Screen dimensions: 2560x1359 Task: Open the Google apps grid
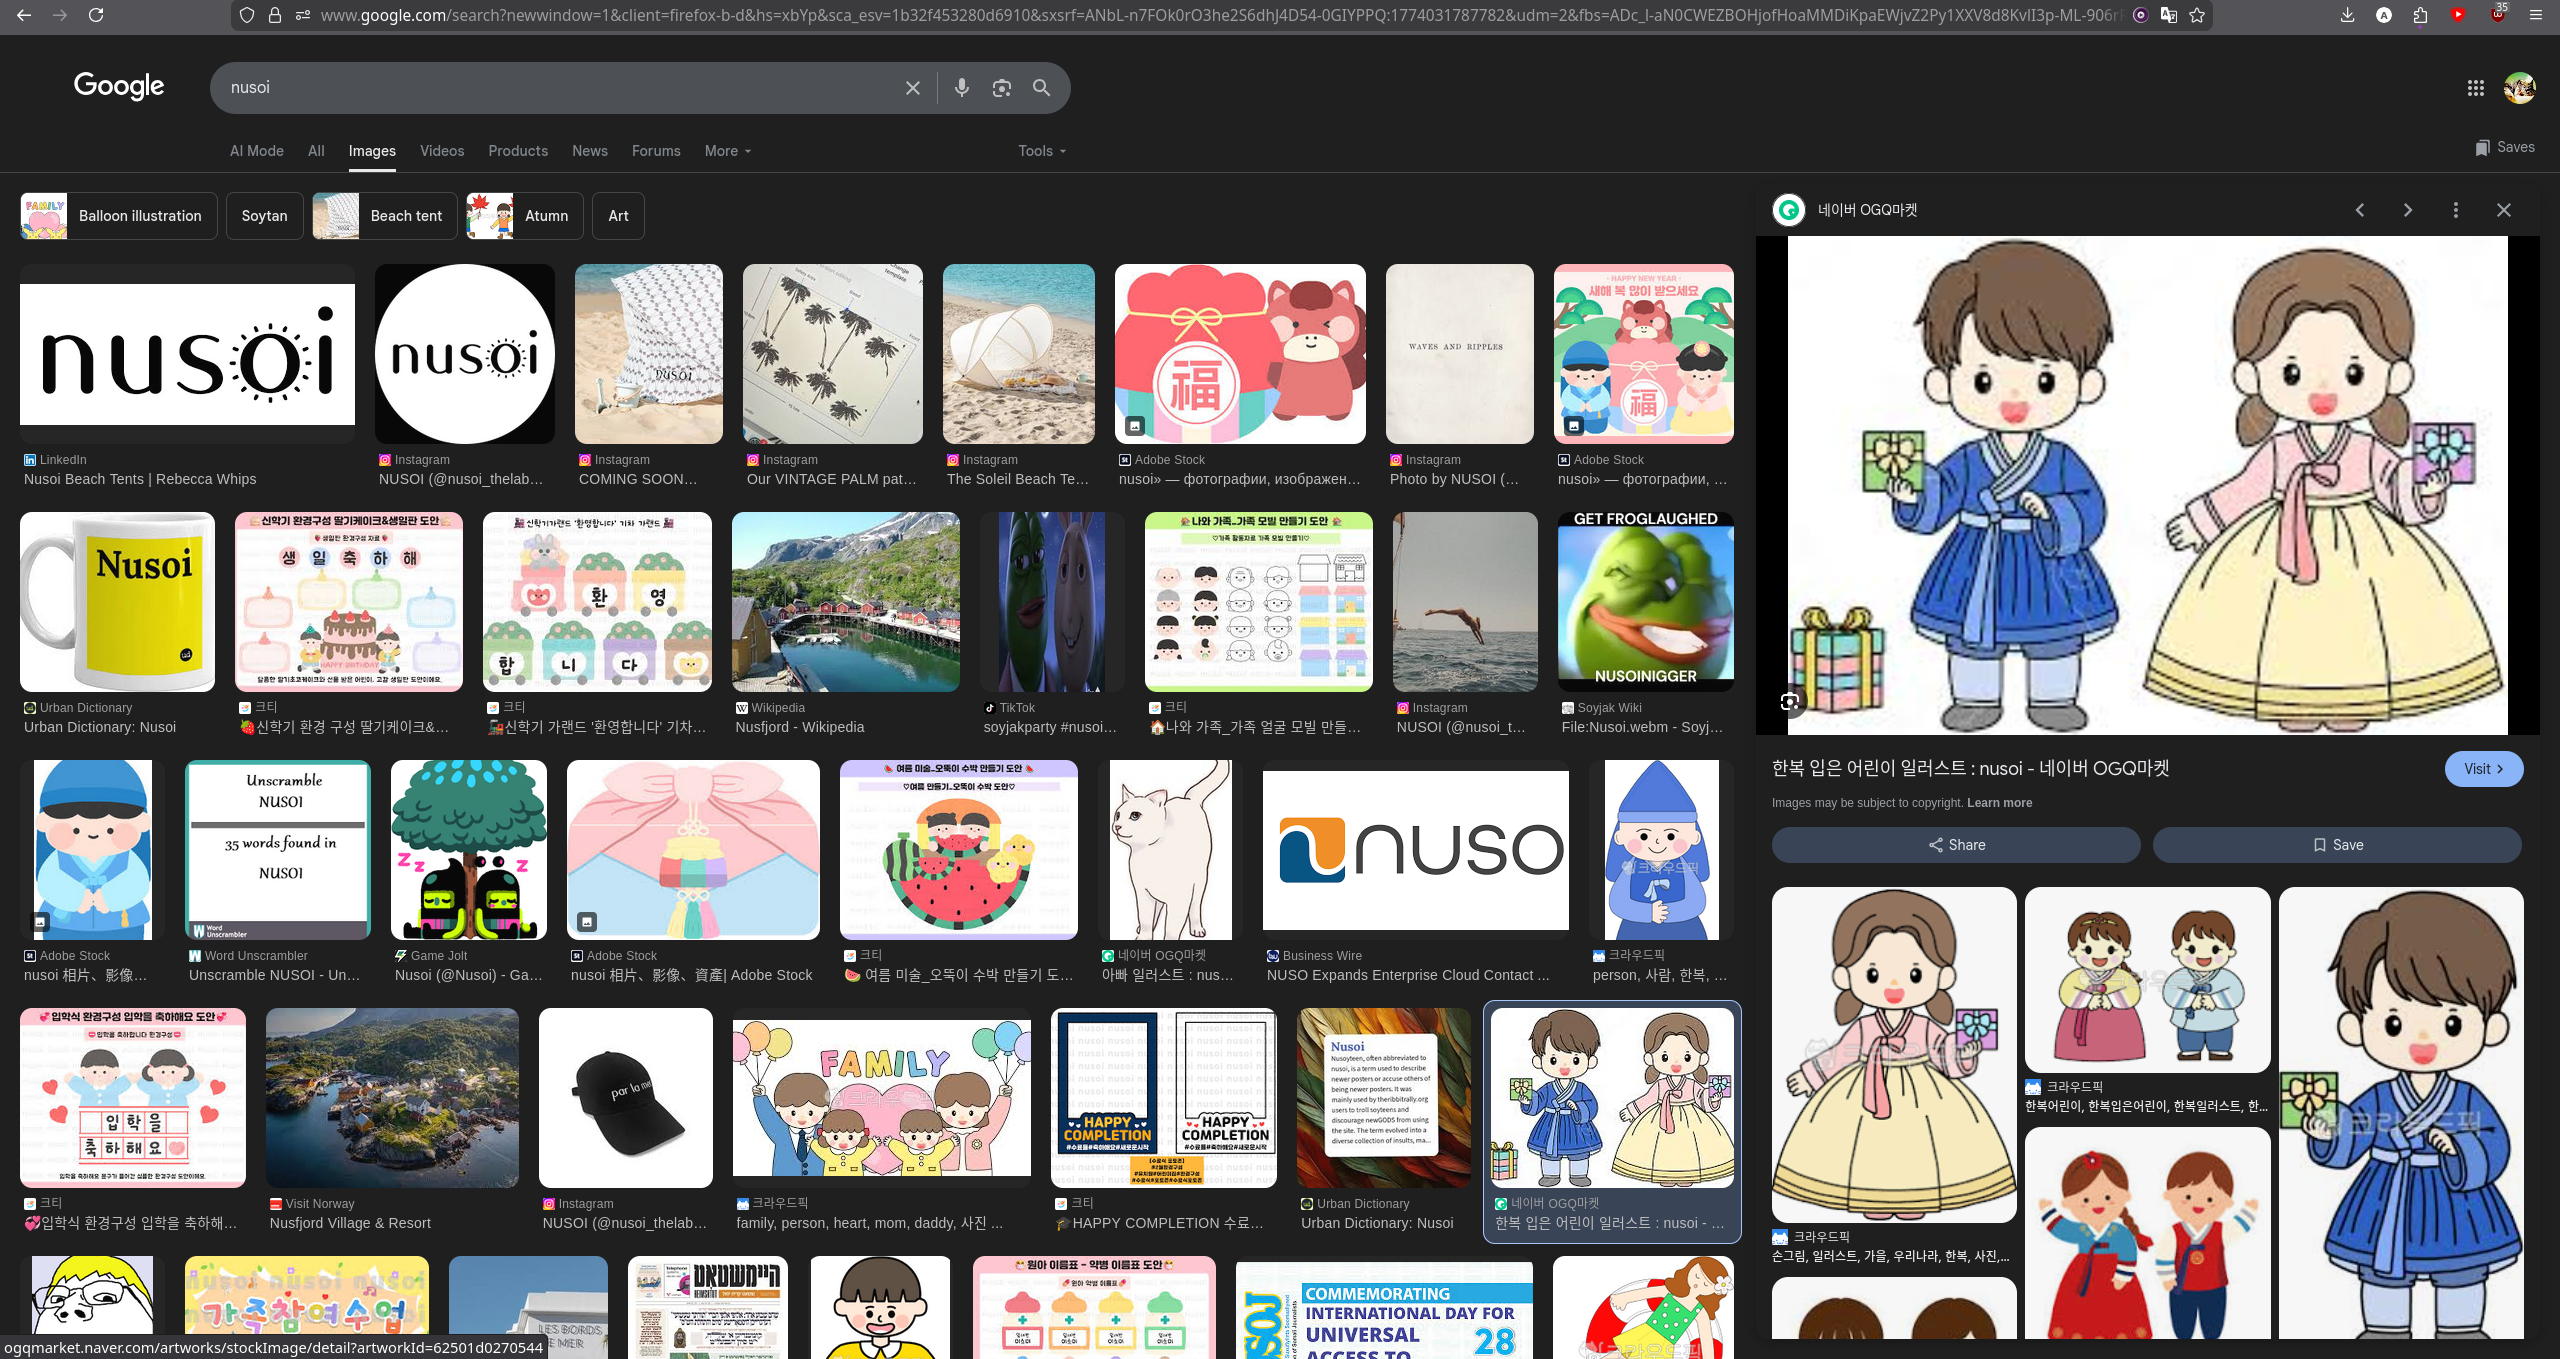click(x=2475, y=88)
